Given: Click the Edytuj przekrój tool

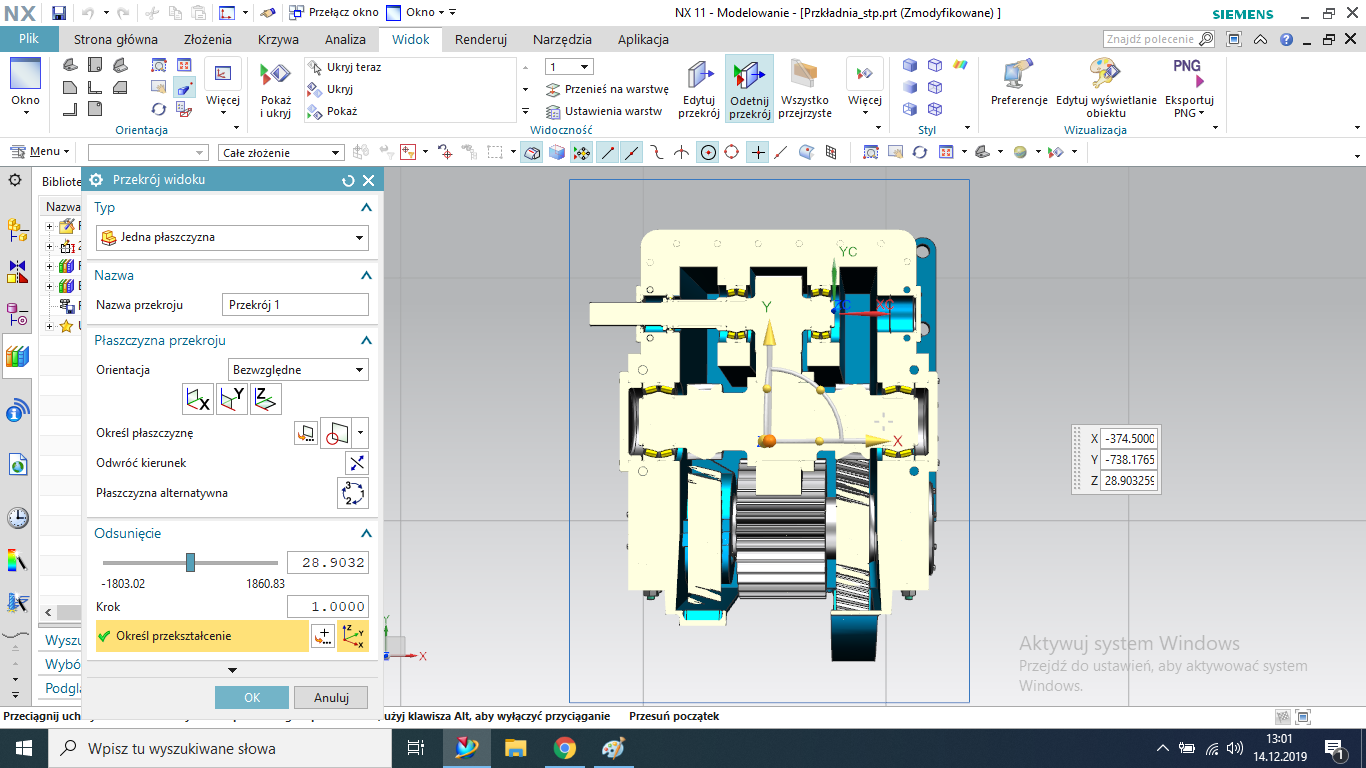Looking at the screenshot, I should click(x=699, y=90).
